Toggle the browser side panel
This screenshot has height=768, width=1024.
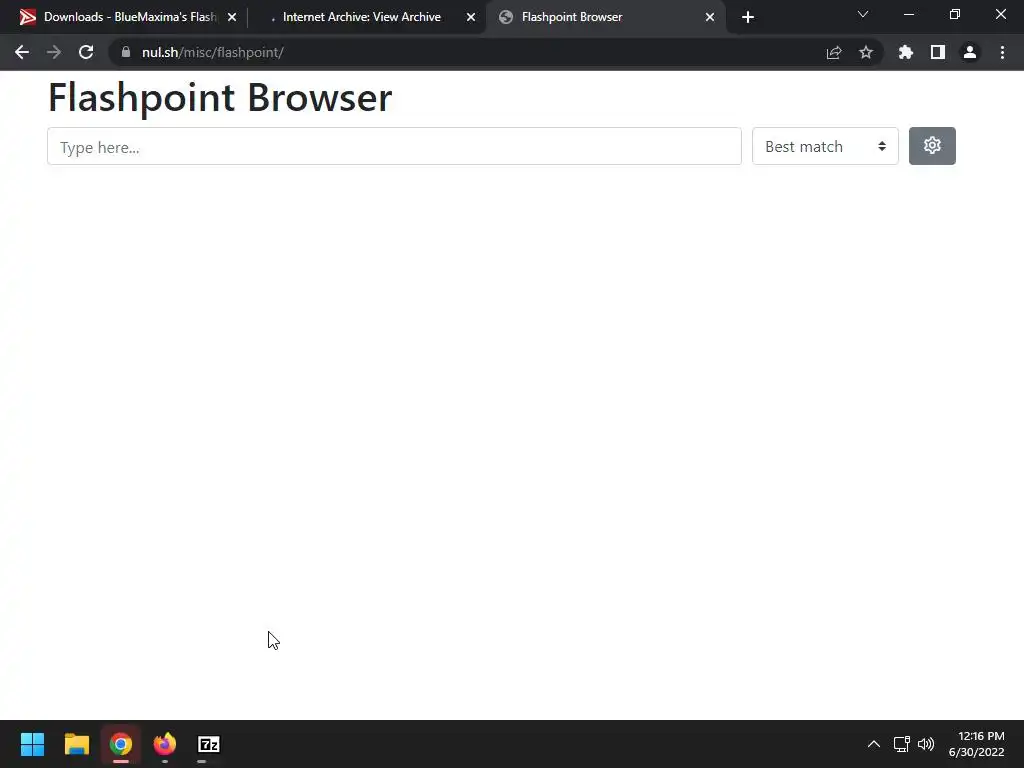pos(938,52)
